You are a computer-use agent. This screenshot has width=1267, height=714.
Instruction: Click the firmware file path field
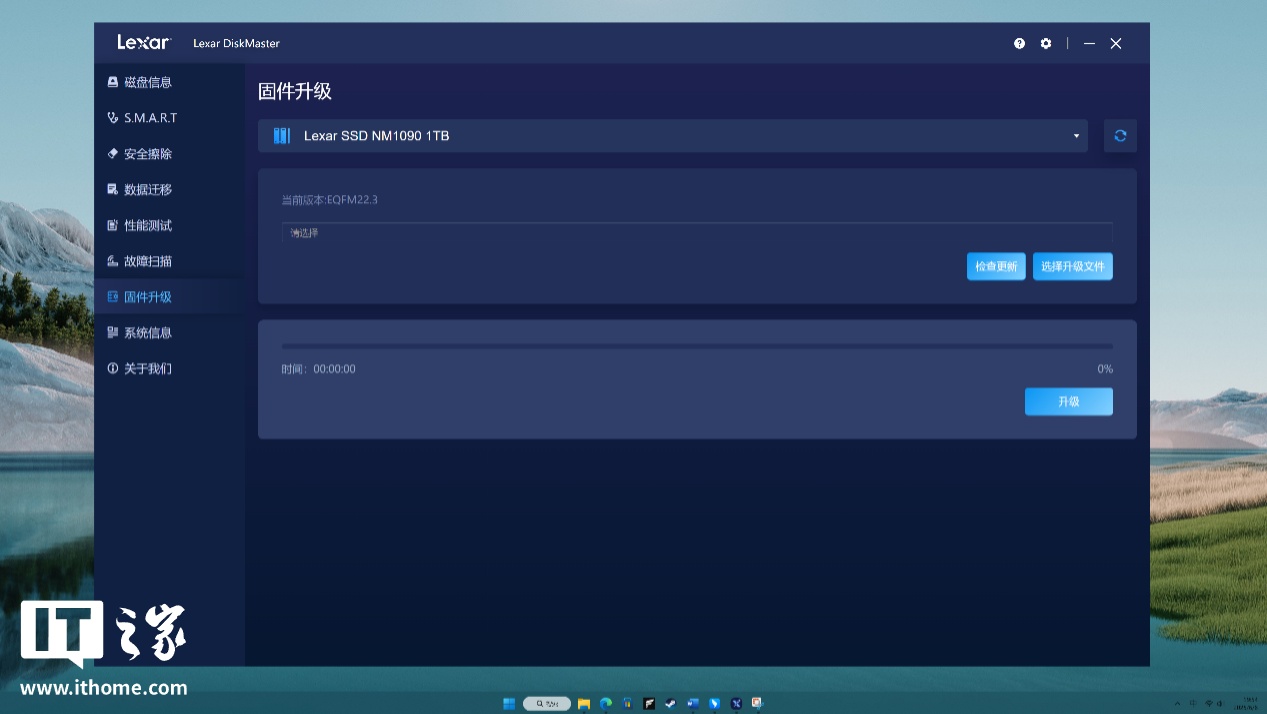[696, 233]
